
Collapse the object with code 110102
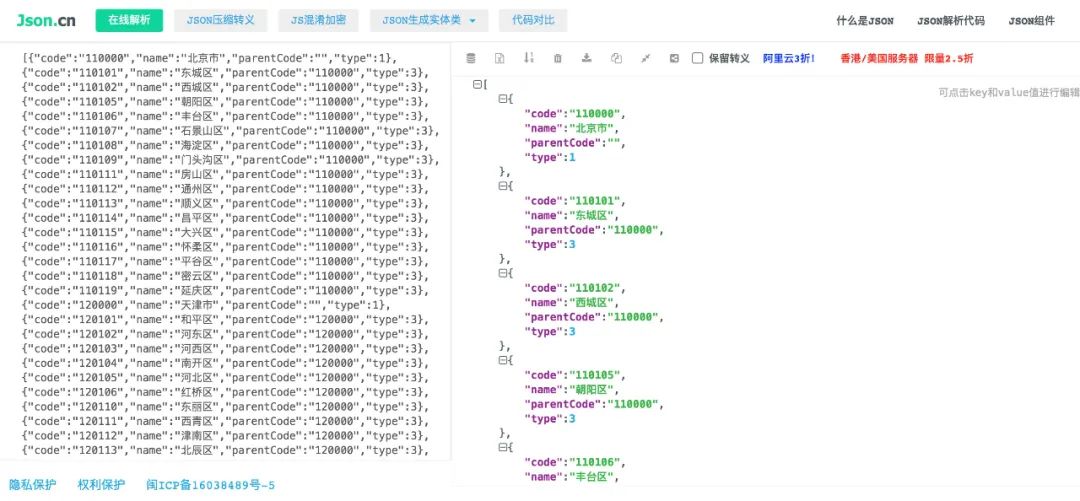click(502, 273)
